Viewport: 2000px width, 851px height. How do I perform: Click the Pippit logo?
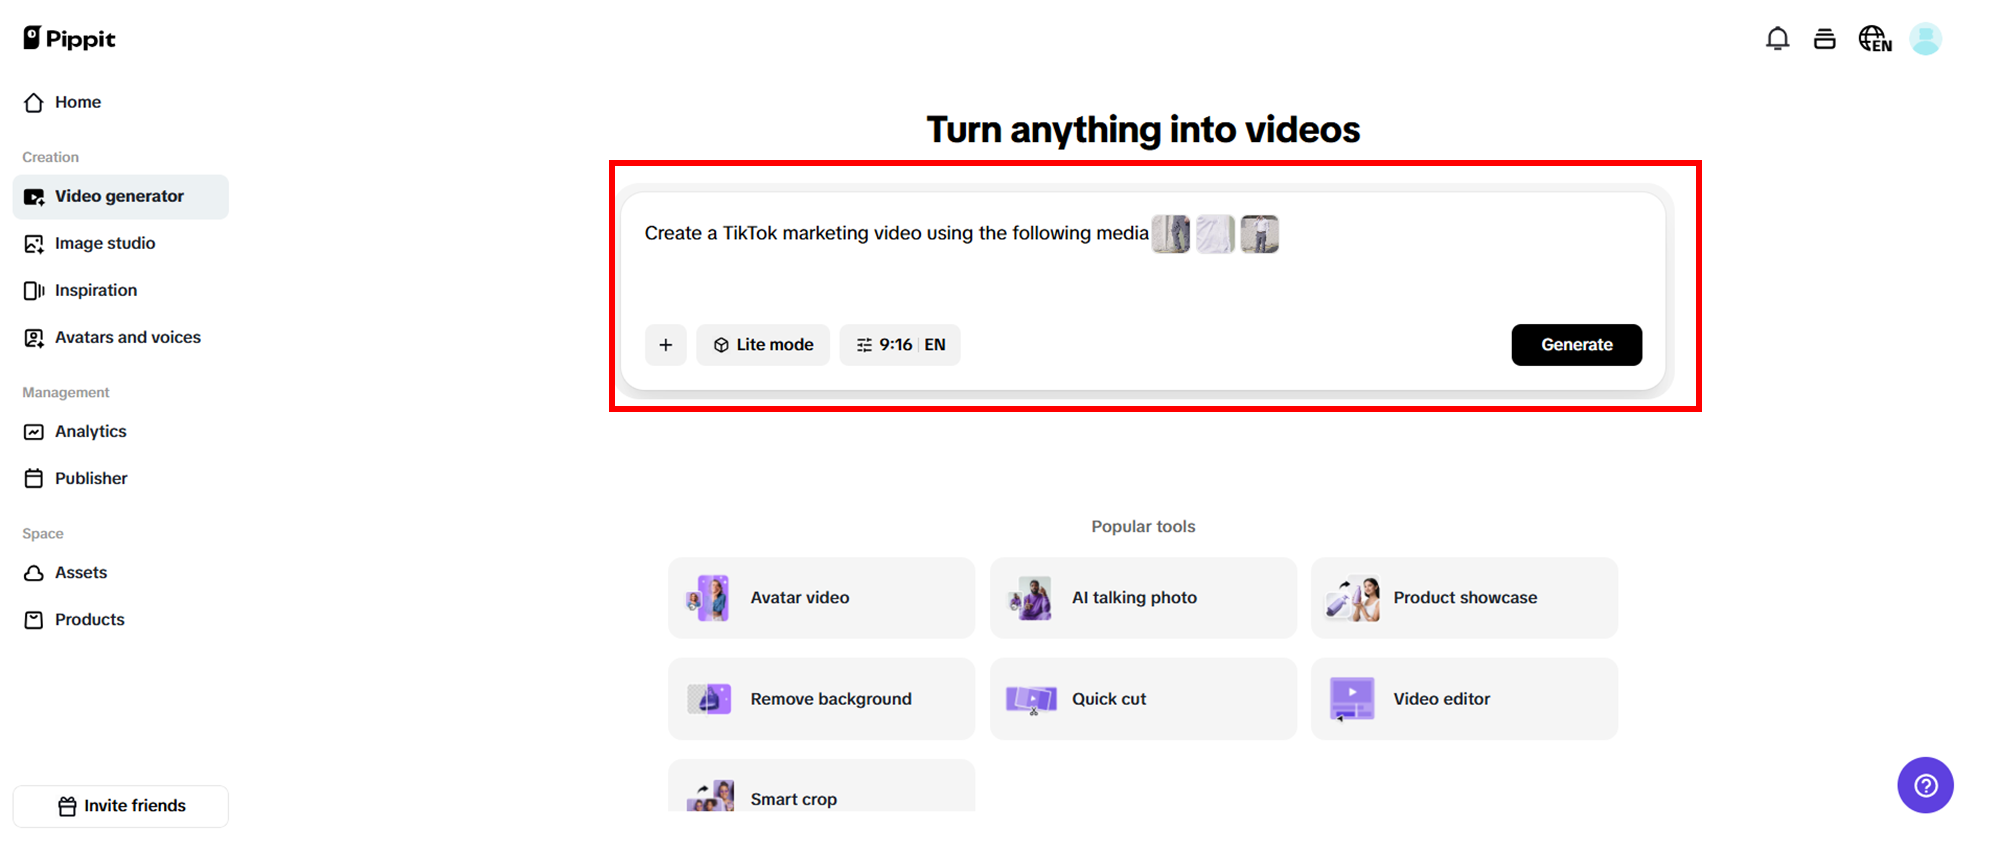[69, 39]
